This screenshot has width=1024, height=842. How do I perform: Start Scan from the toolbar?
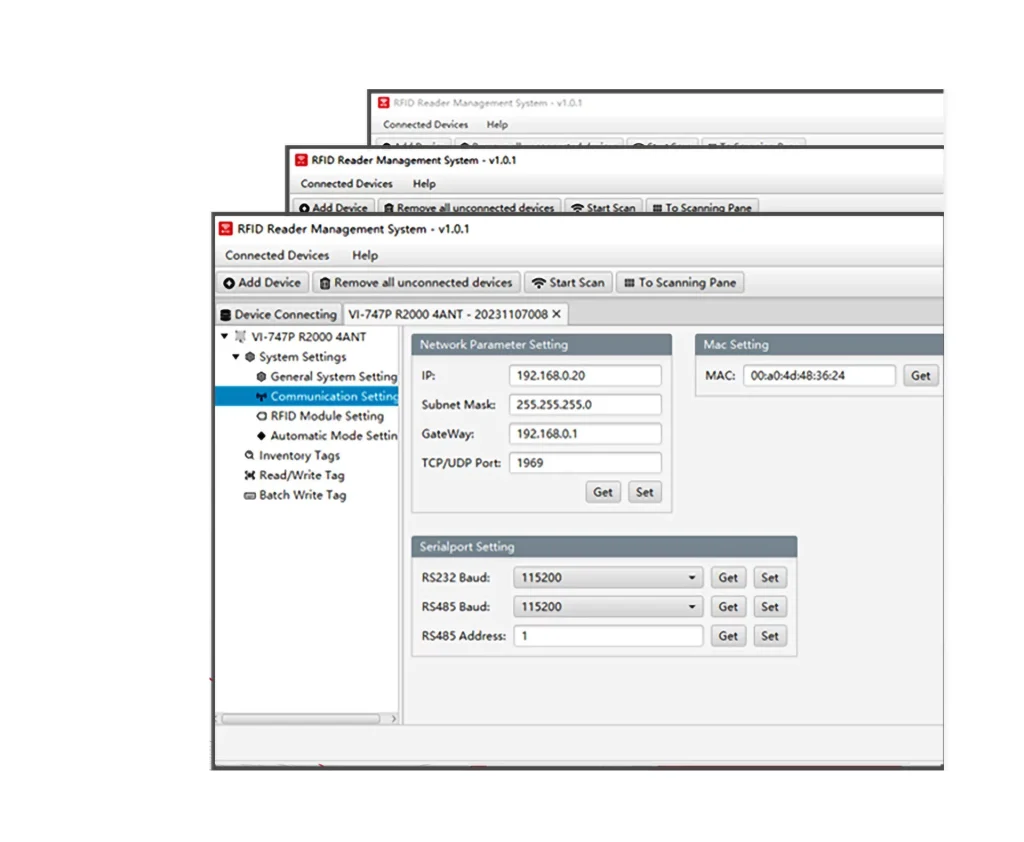click(x=568, y=283)
